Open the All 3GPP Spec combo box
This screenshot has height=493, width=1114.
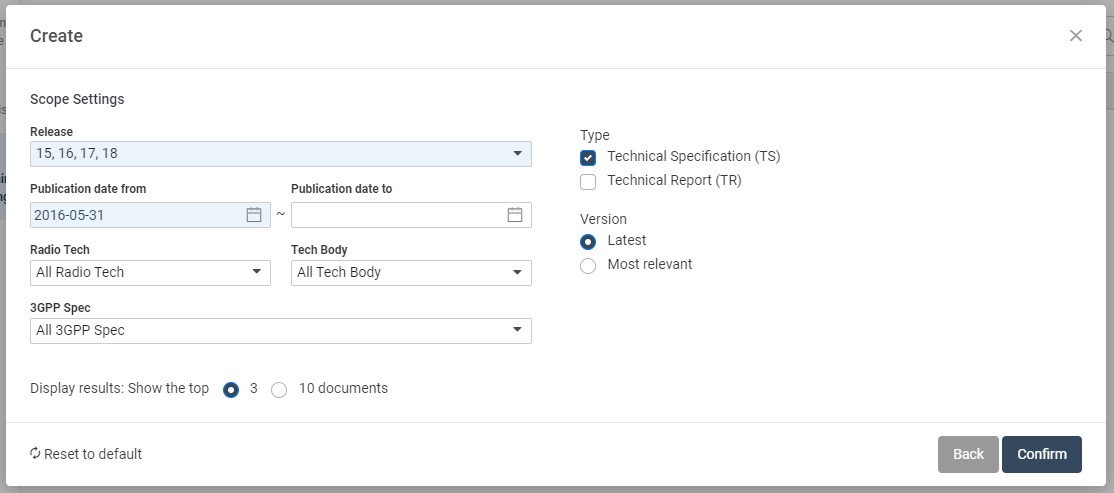pos(281,331)
